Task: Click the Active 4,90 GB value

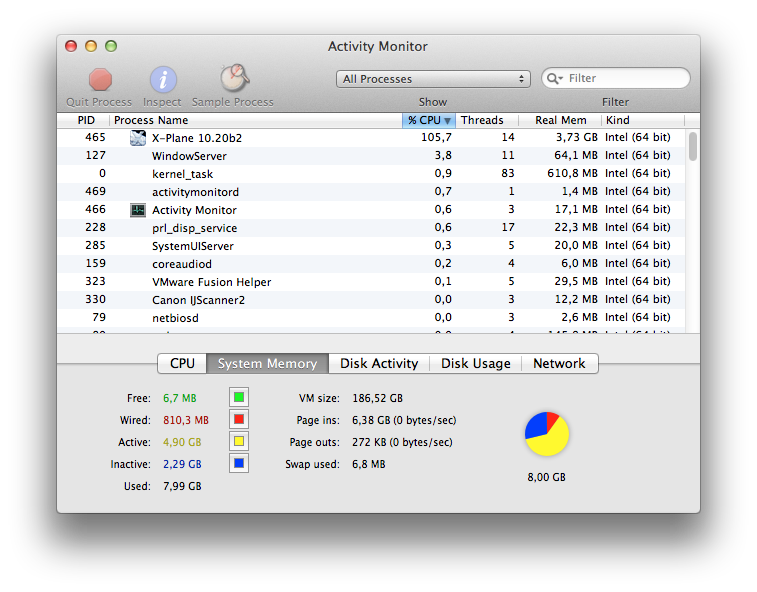Action: click(x=182, y=442)
